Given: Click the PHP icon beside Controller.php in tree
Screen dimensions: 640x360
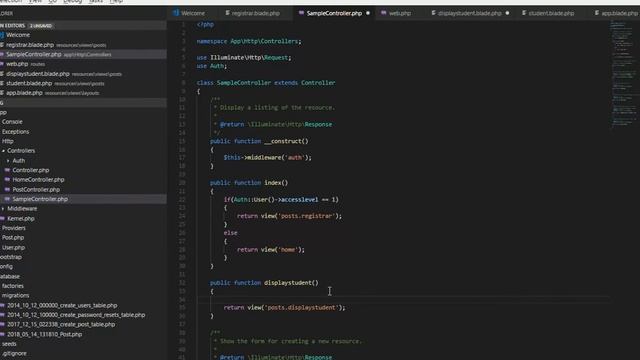Looking at the screenshot, I should point(7,170).
